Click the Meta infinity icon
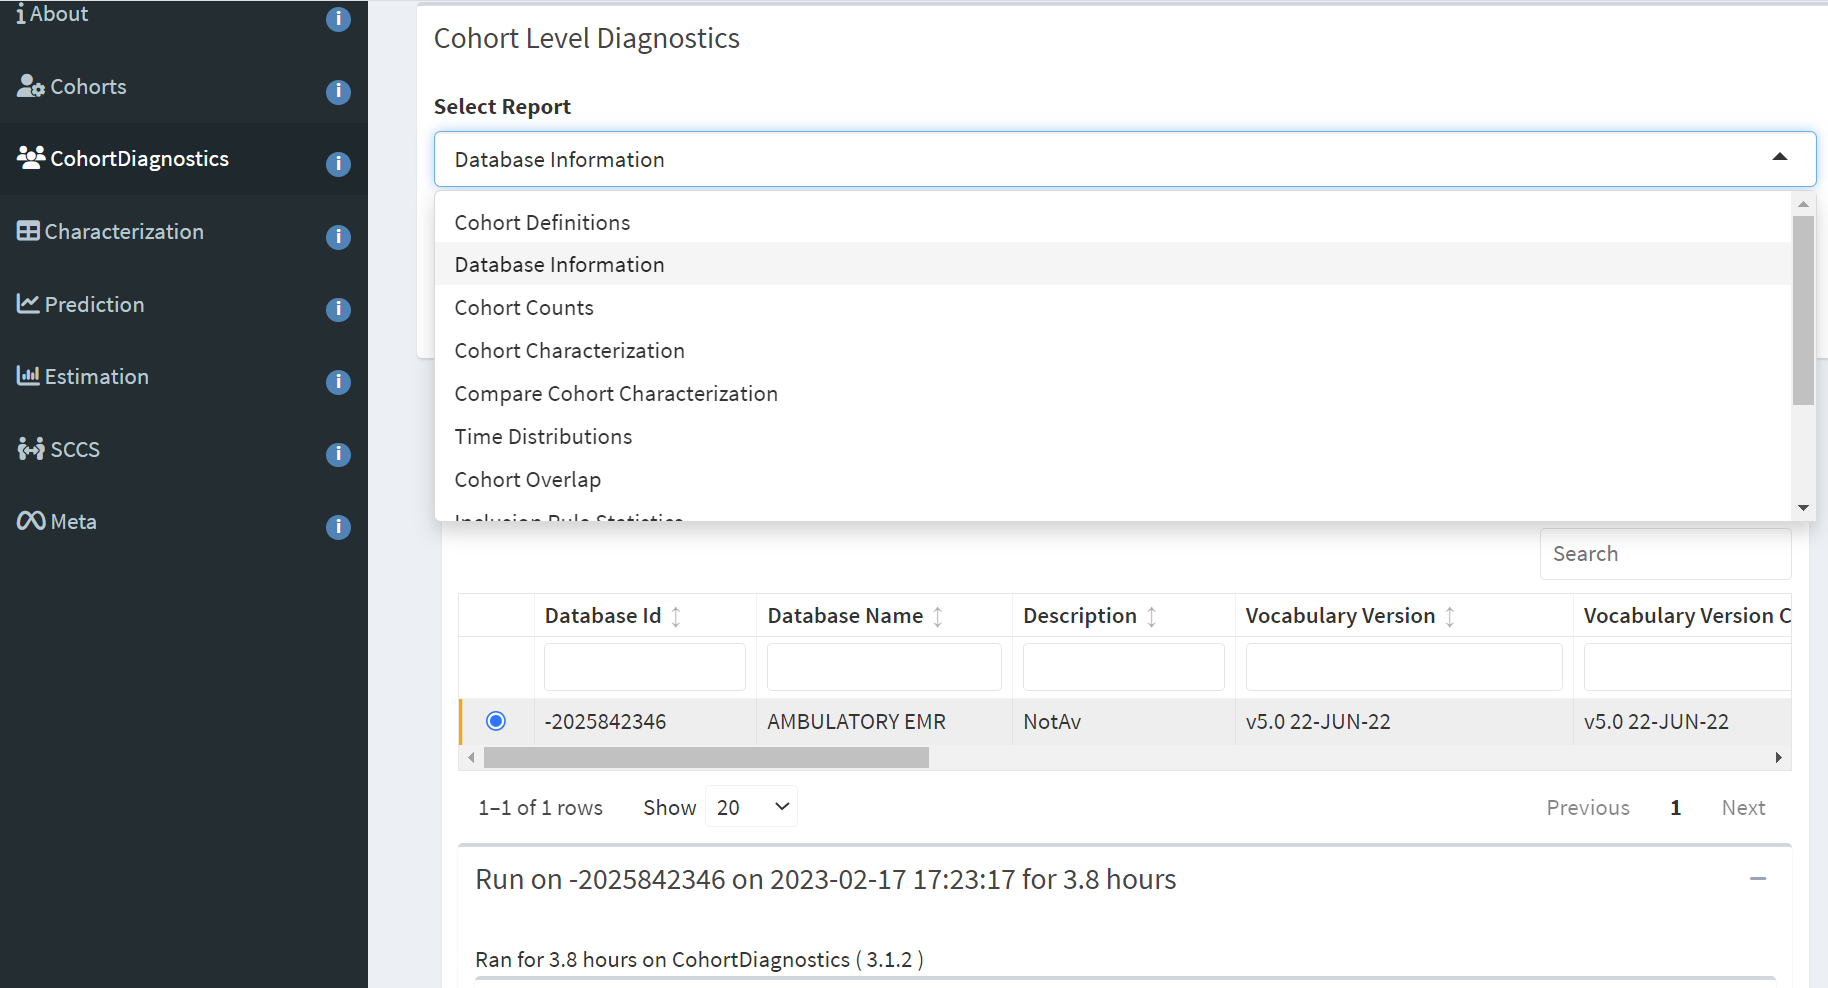The width and height of the screenshot is (1828, 988). [x=29, y=520]
